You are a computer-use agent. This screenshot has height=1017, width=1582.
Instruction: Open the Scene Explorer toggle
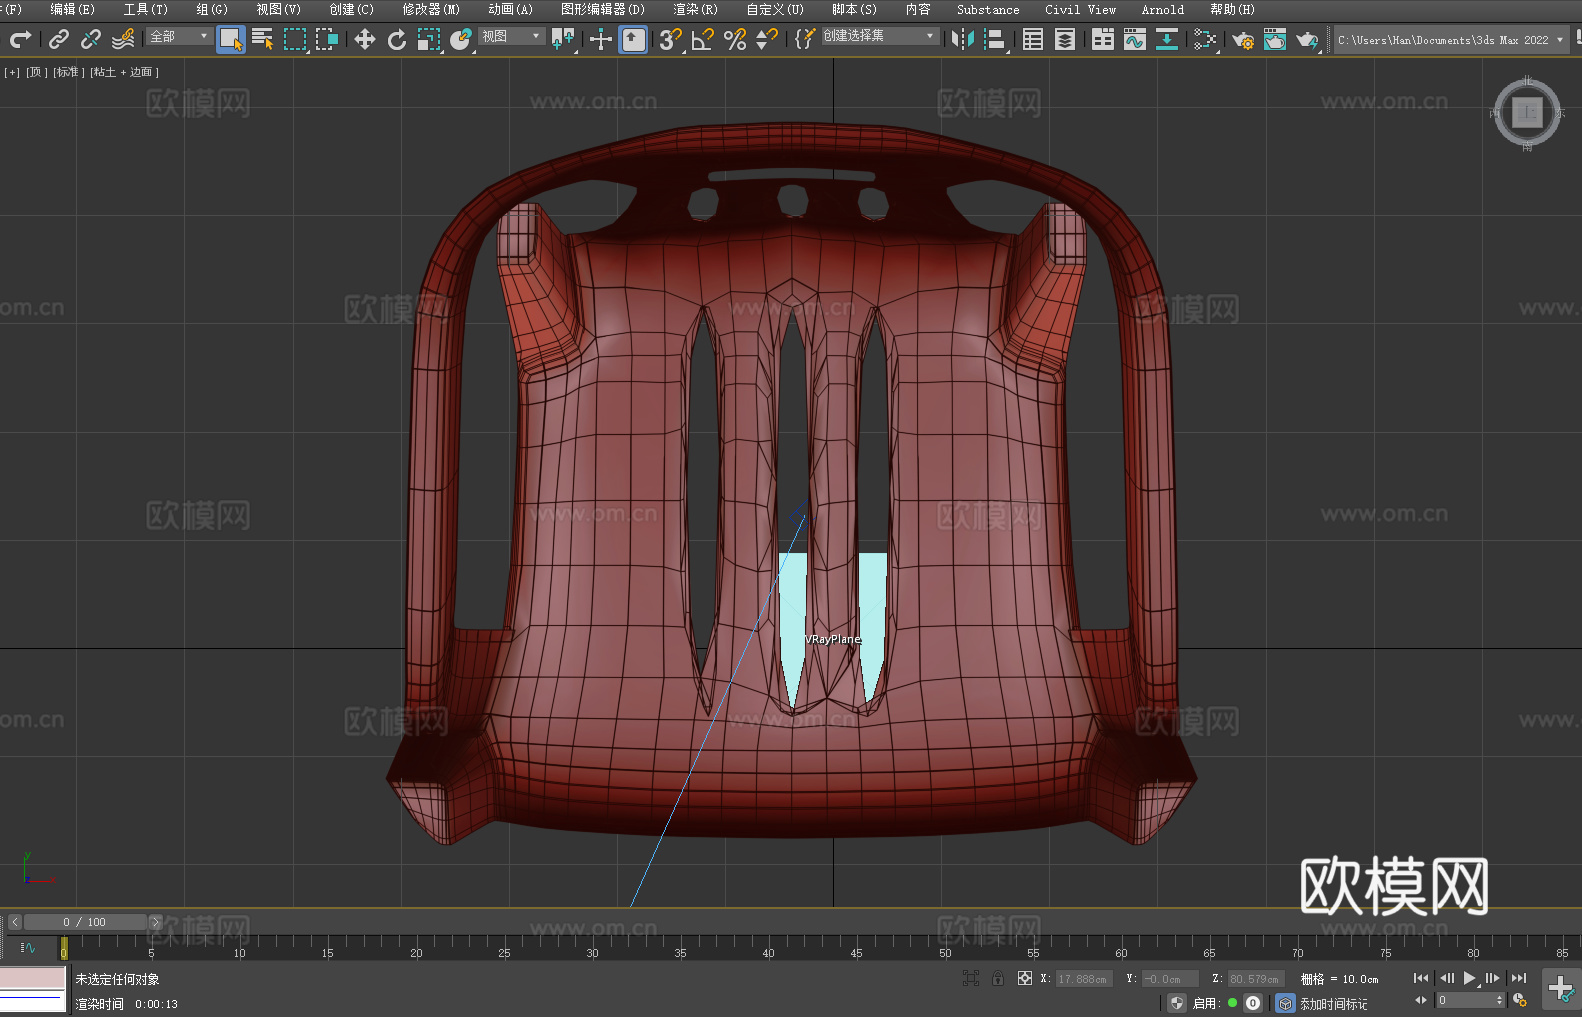point(1033,39)
